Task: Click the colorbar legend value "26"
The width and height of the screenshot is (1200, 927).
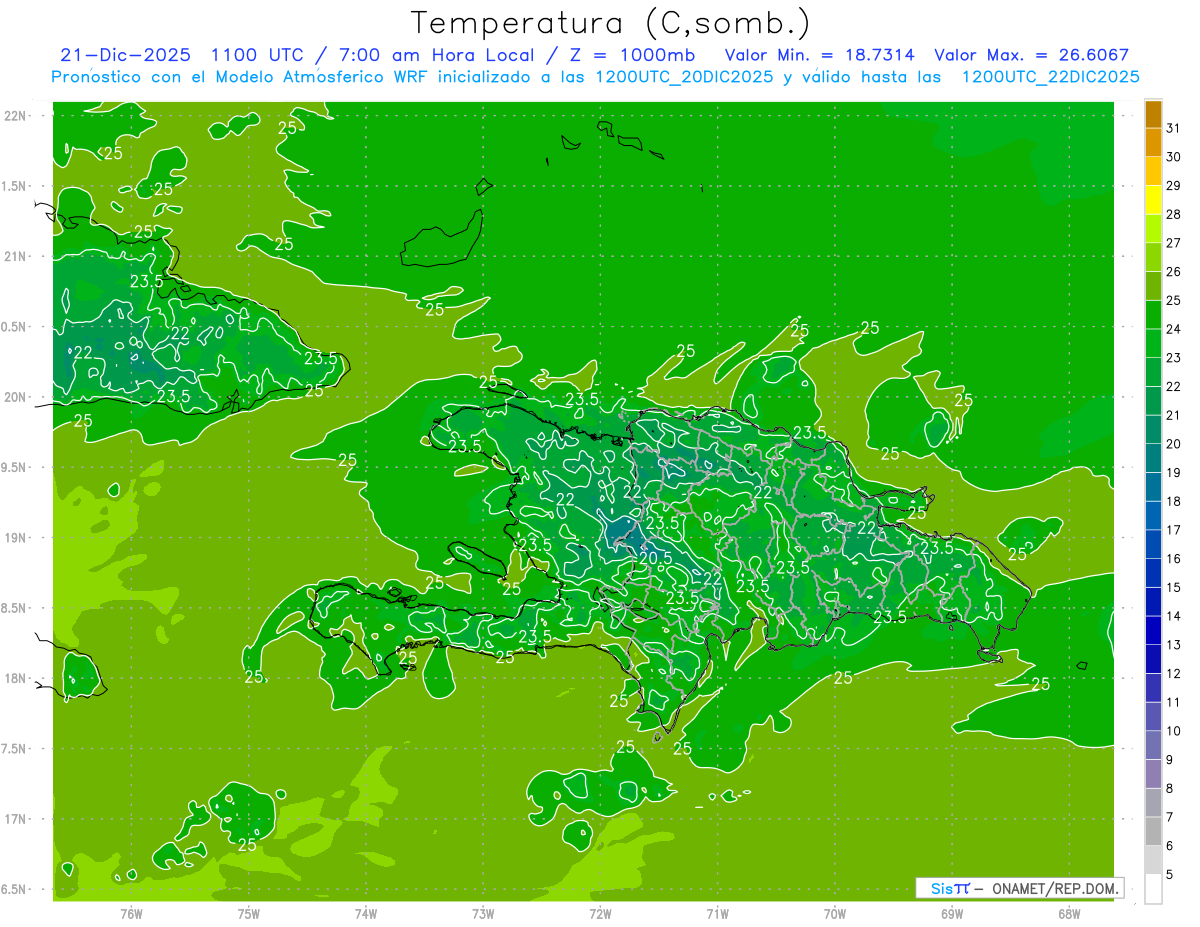Action: (x=1173, y=271)
